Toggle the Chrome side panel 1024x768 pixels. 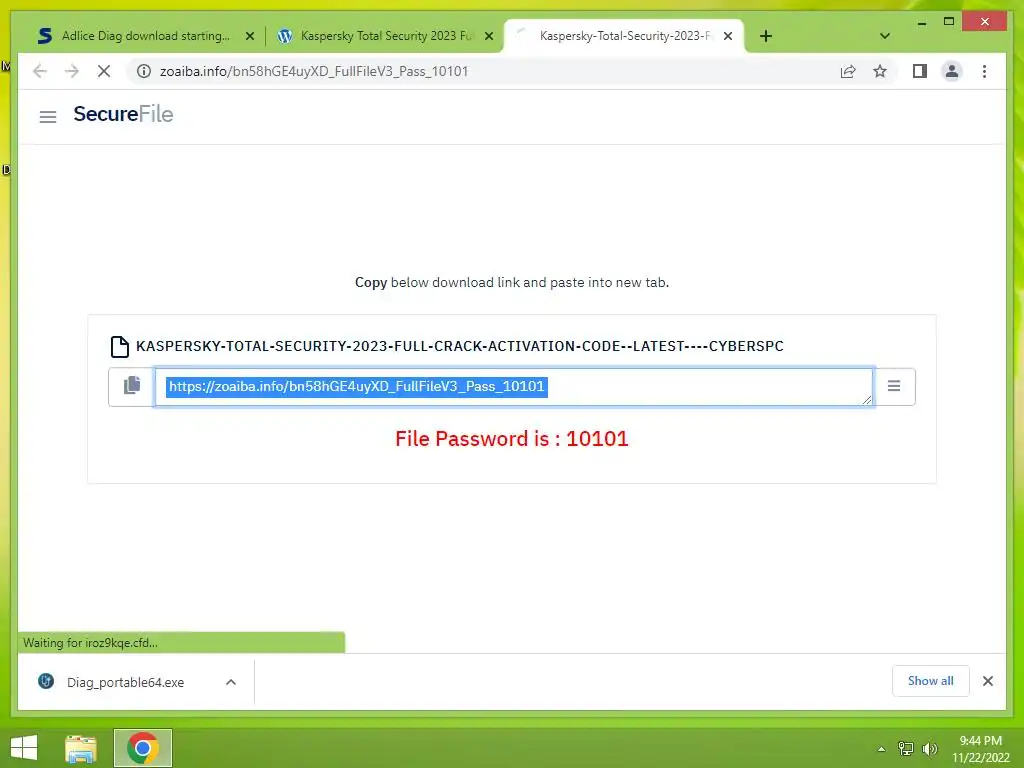pos(920,71)
